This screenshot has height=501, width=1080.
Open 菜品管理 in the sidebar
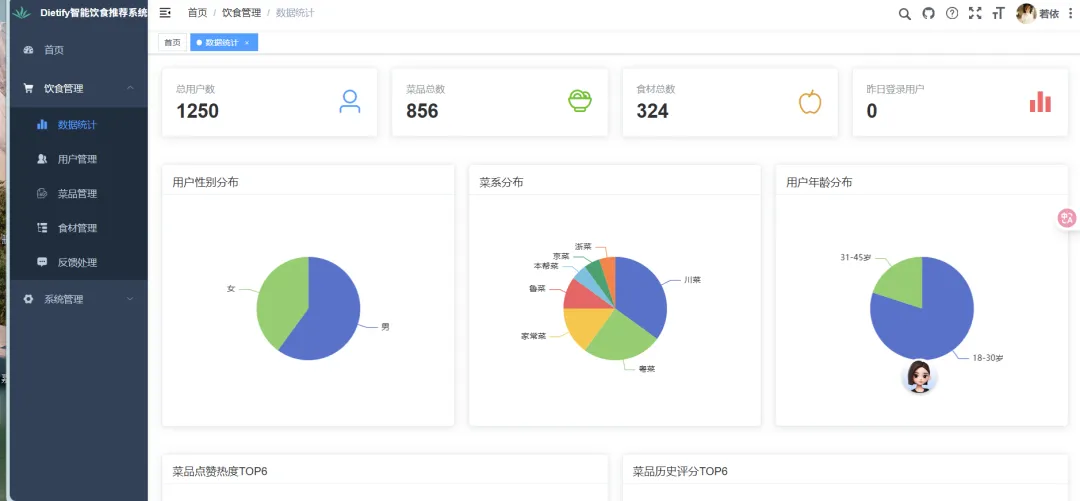point(79,194)
